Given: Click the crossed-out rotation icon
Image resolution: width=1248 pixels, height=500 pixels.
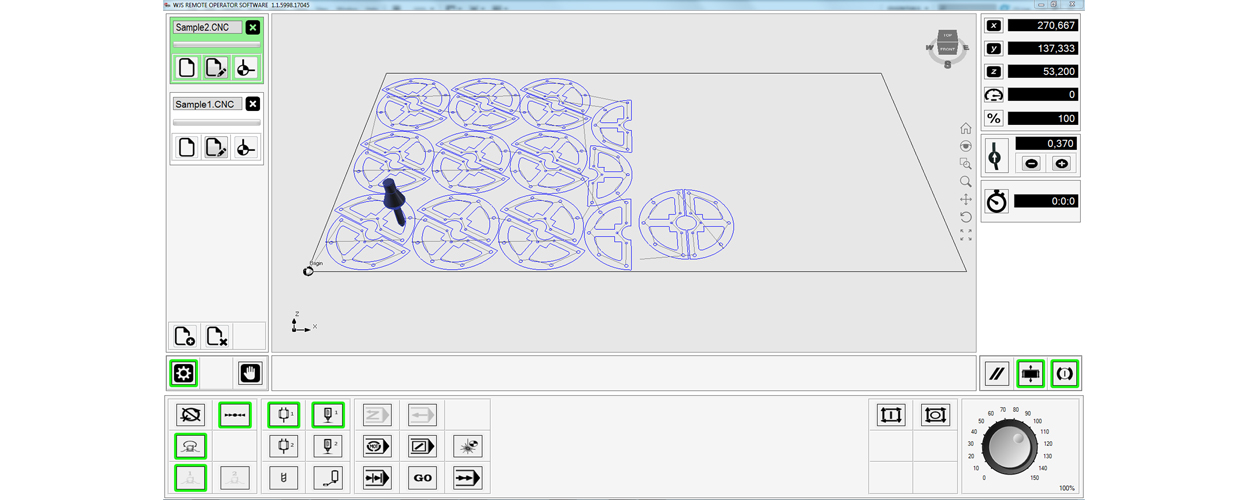Looking at the screenshot, I should coord(190,414).
